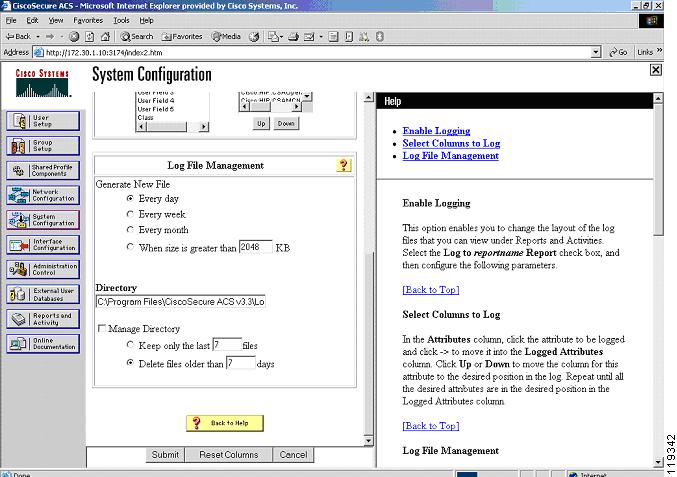The height and width of the screenshot is (477, 677).
Task: Click Back to Top under Enable Logging
Action: pyautogui.click(x=430, y=290)
